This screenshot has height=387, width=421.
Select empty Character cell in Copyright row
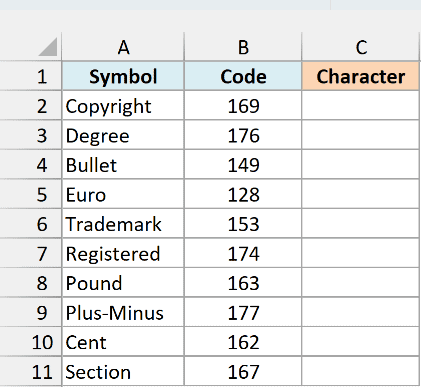[361, 105]
